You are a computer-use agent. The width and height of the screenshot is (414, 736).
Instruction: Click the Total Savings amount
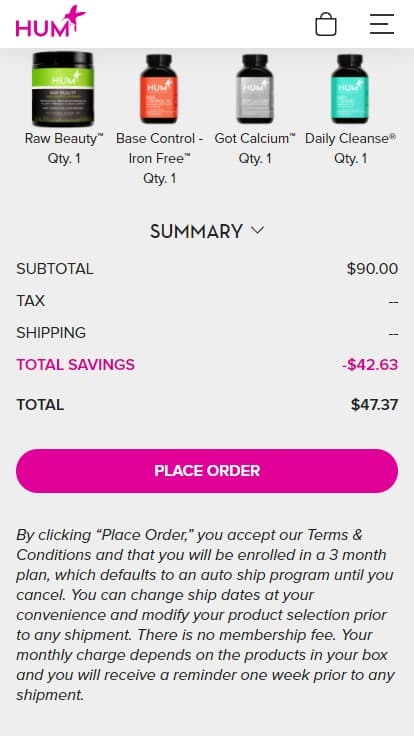pyautogui.click(x=370, y=365)
